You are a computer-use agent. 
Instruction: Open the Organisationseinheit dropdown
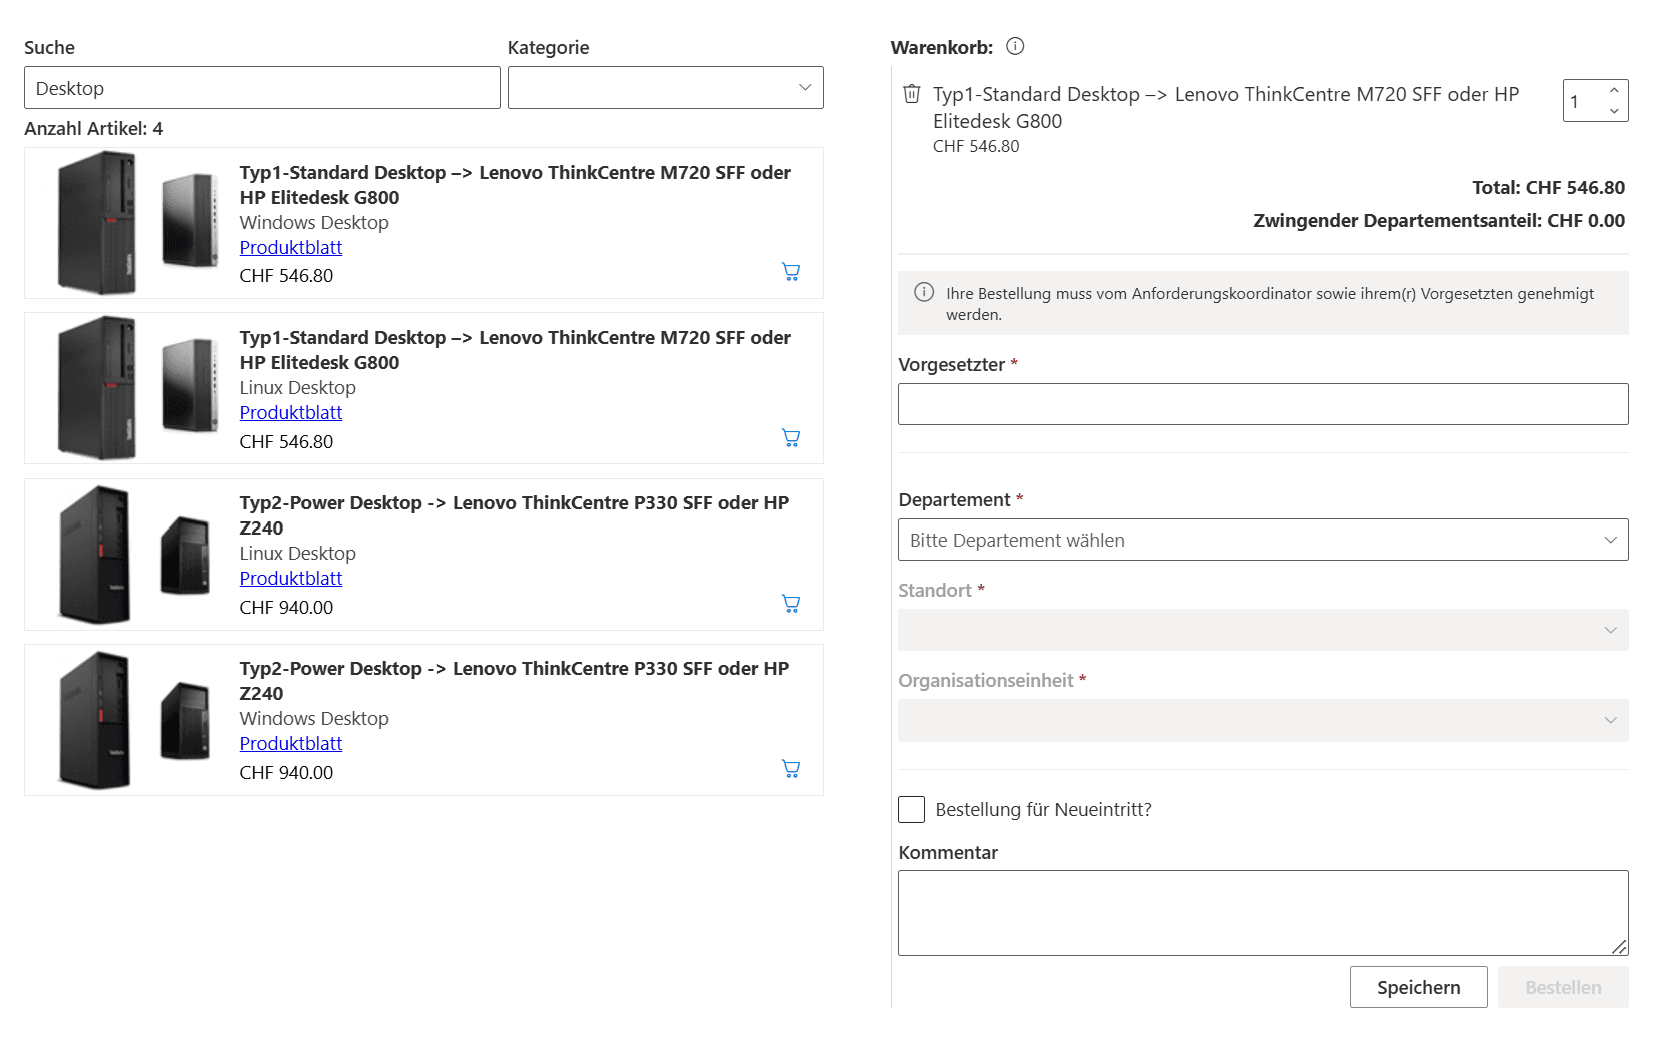coord(1263,721)
